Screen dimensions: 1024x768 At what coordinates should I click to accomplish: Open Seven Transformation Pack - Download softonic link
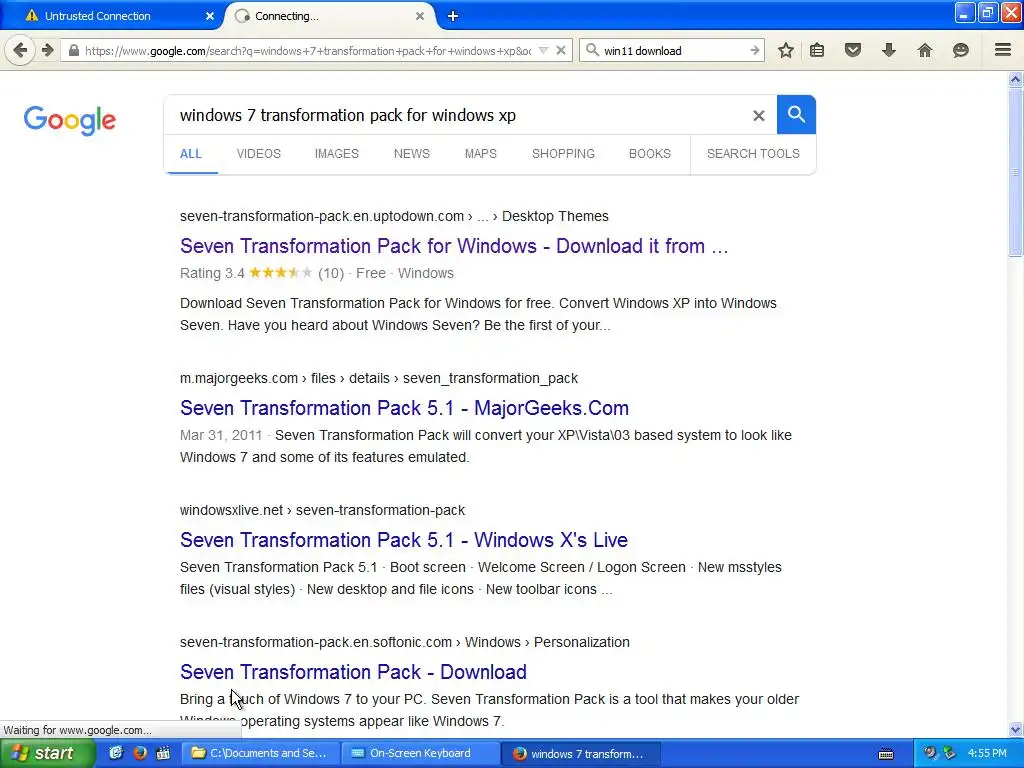[x=353, y=672]
